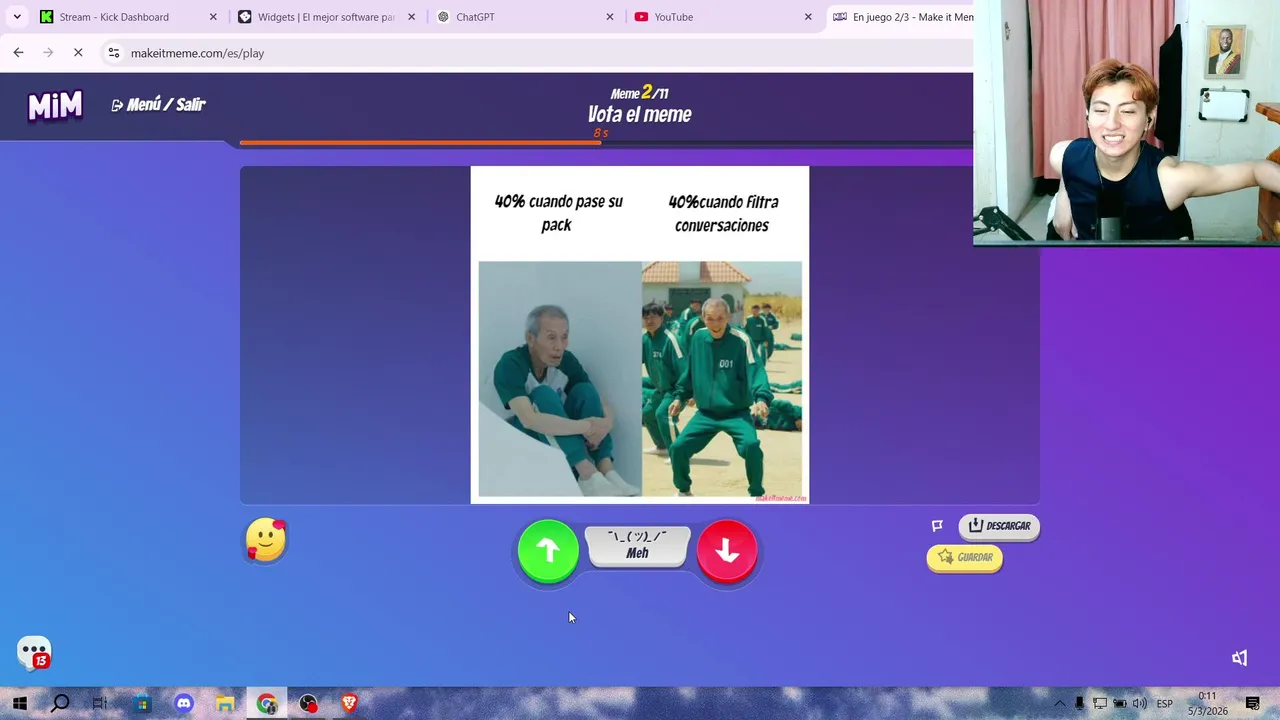Open Windows Start menu

pyautogui.click(x=19, y=703)
